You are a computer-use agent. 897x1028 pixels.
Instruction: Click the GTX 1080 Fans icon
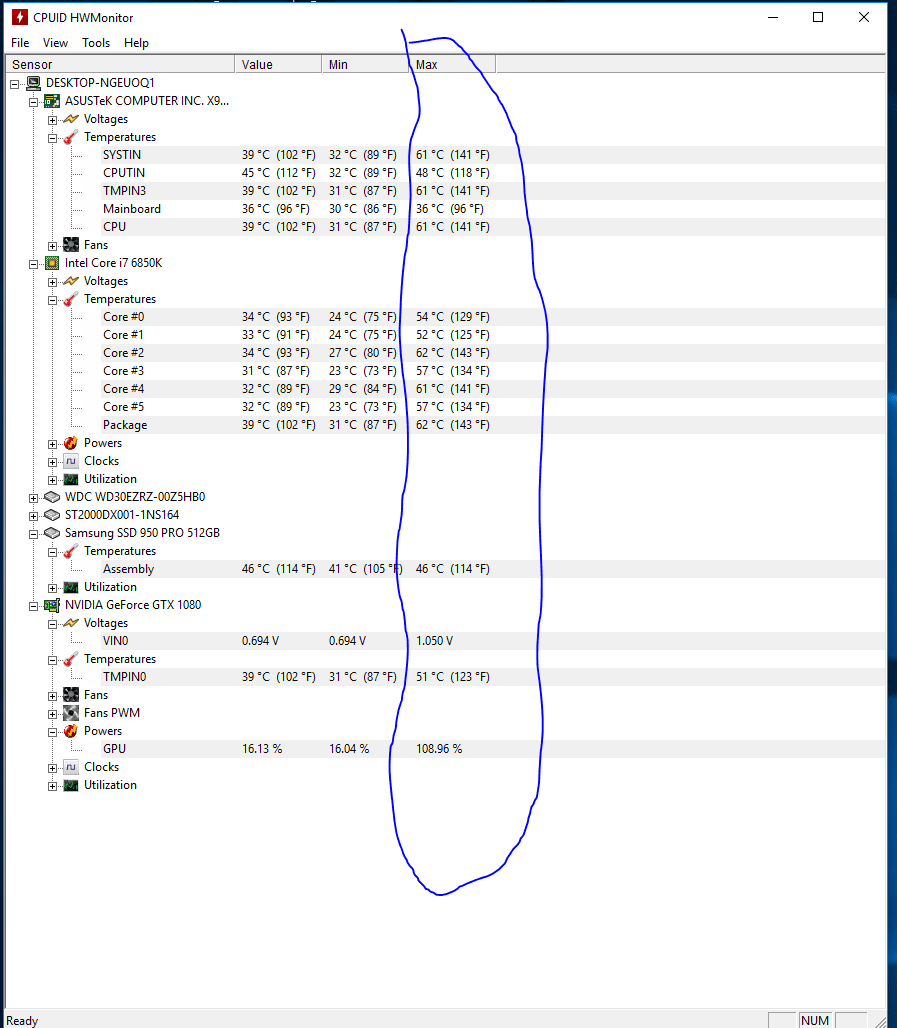click(x=71, y=694)
